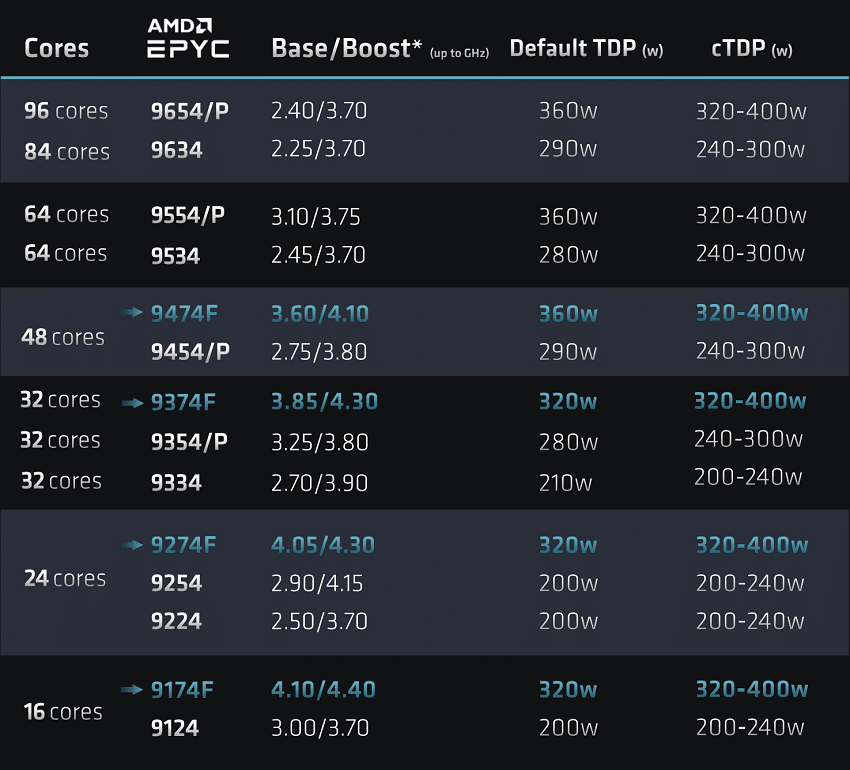Select model name "9654/P"
Screen dimensions: 850x770
190,111
